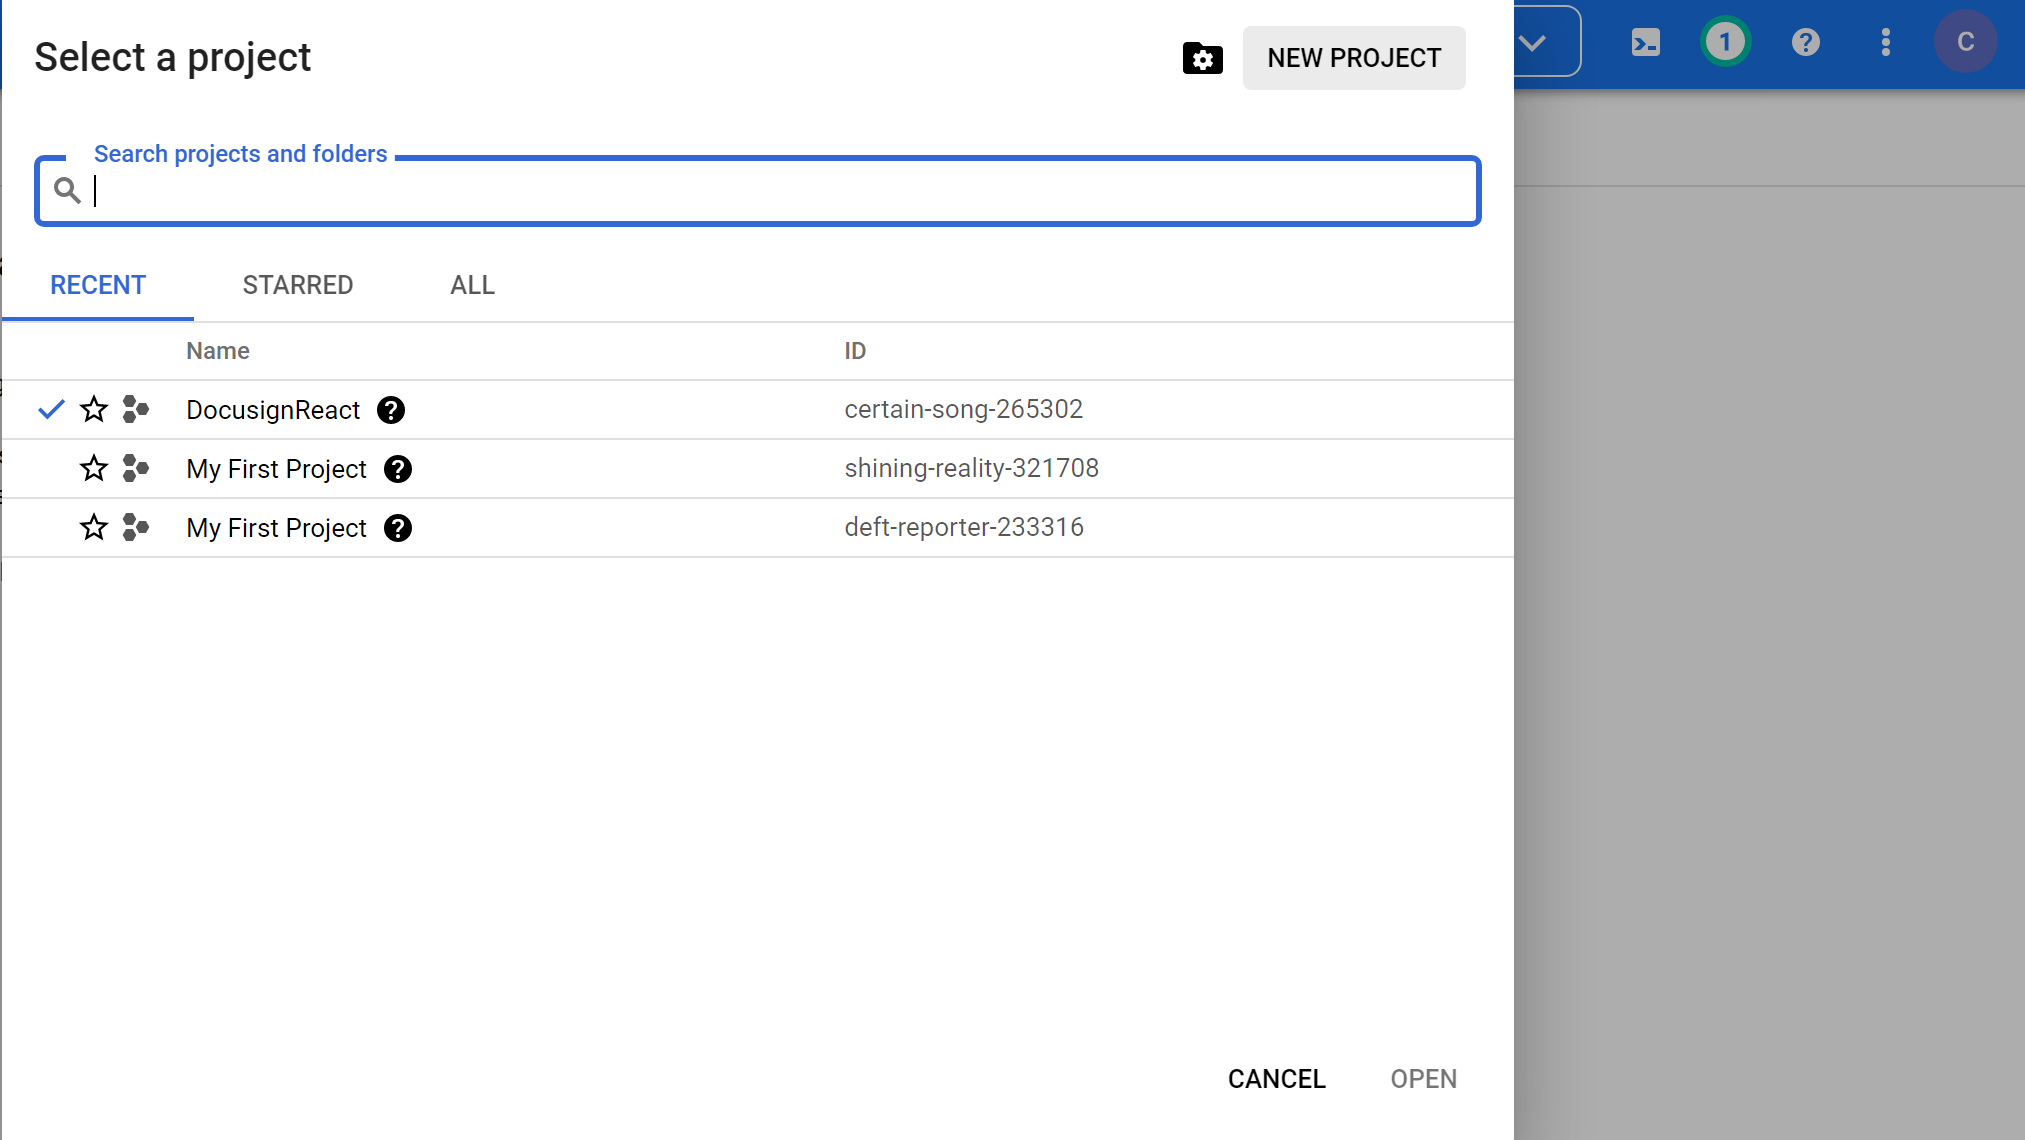Screen dimensions: 2025x1140
Task: Click the CANCEL button
Action: click(1277, 1077)
